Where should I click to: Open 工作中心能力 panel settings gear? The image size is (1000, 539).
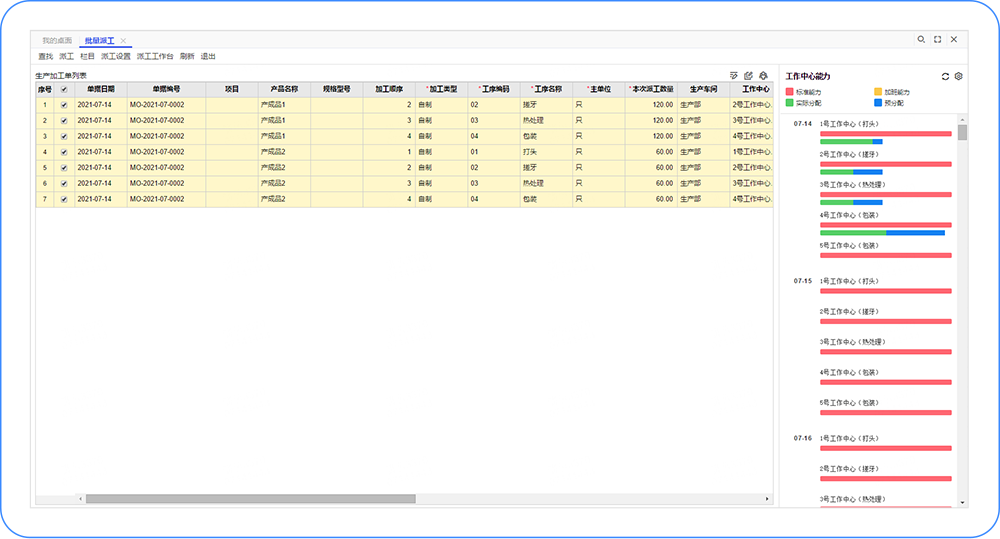point(958,76)
